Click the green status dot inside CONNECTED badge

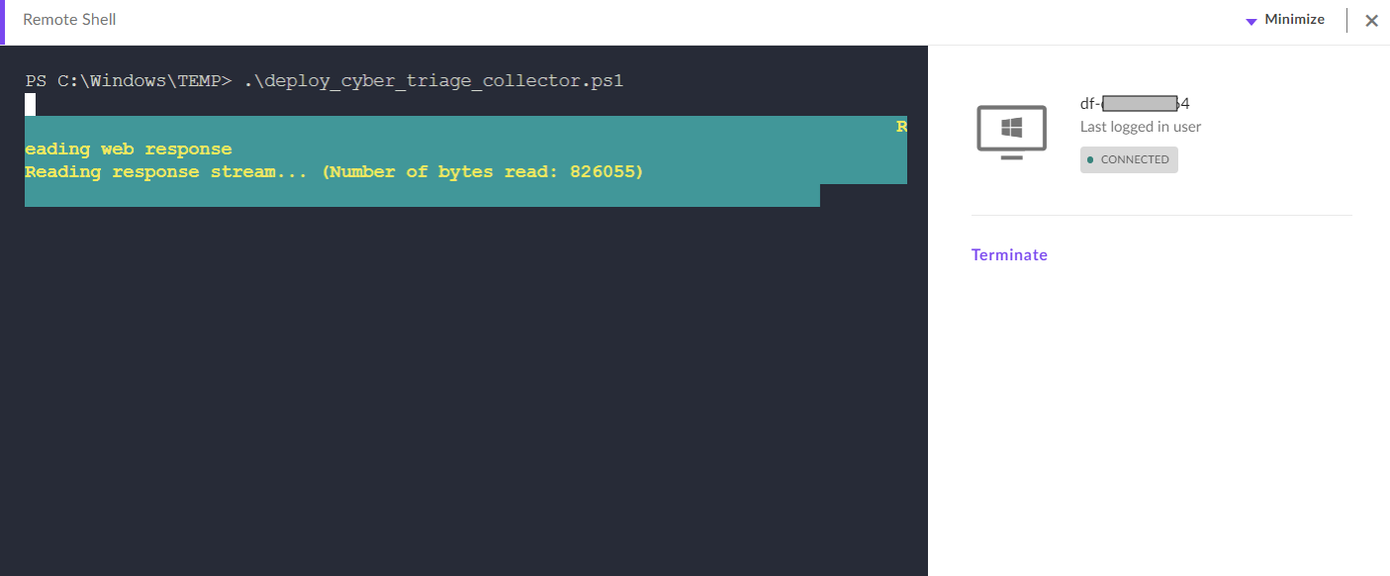[x=1092, y=160]
